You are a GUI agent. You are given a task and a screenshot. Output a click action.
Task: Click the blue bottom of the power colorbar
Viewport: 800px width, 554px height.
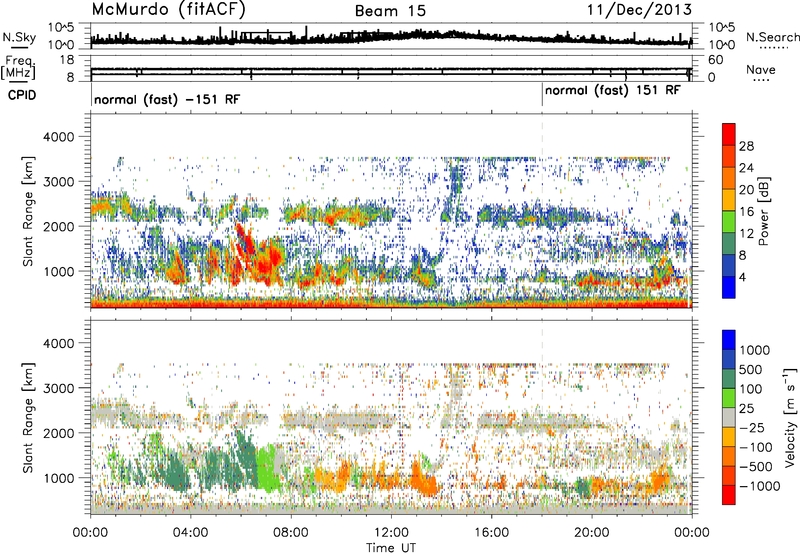click(x=729, y=288)
